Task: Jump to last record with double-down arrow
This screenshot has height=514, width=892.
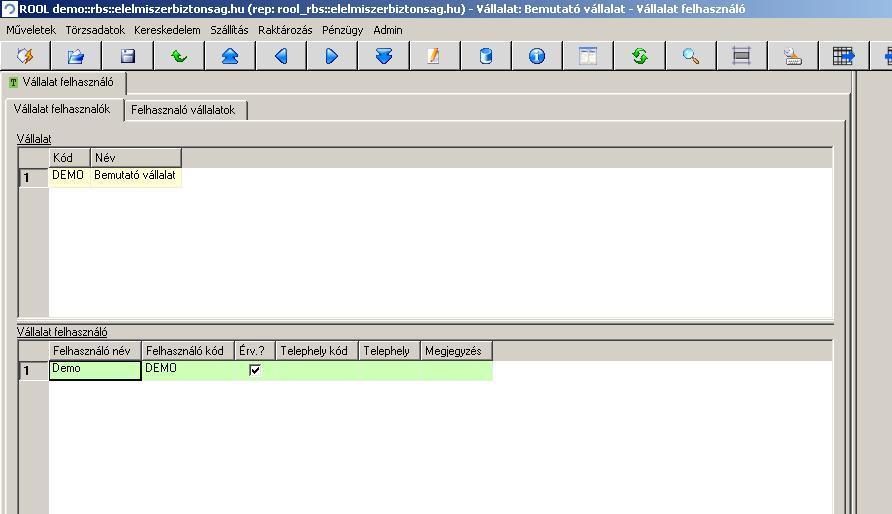Action: pos(383,56)
